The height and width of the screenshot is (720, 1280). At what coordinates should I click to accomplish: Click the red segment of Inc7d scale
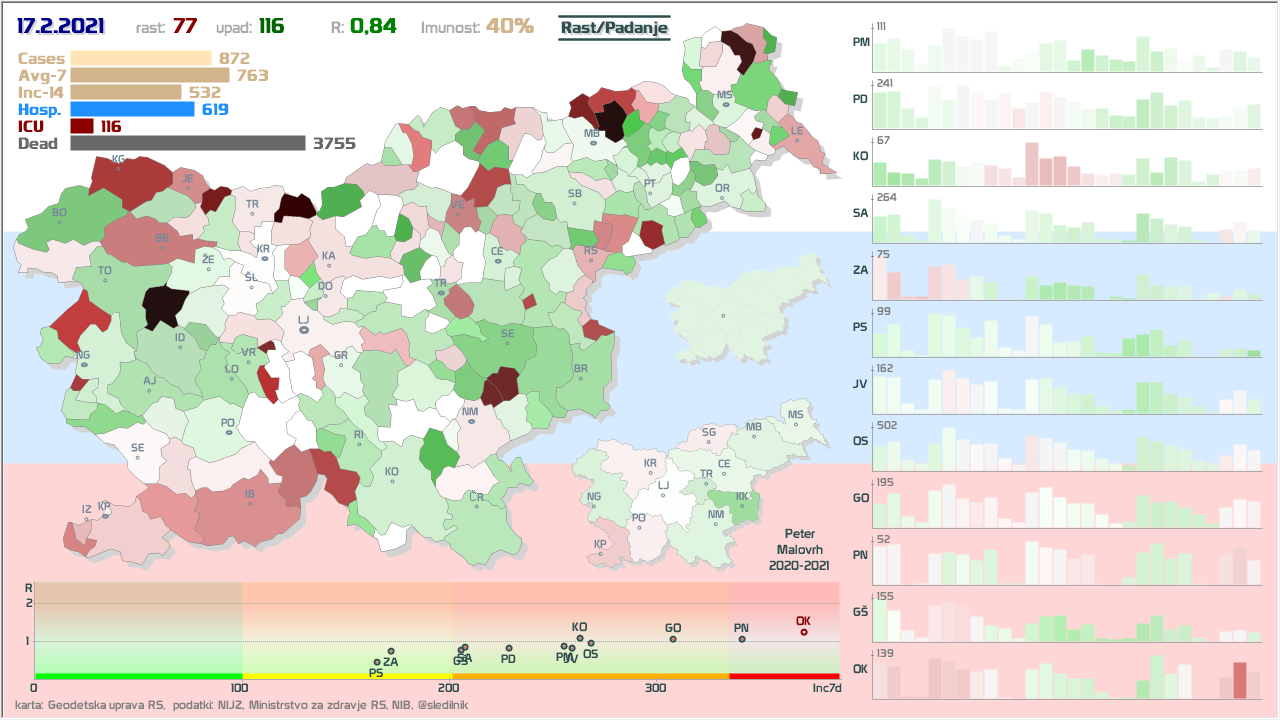[784, 677]
